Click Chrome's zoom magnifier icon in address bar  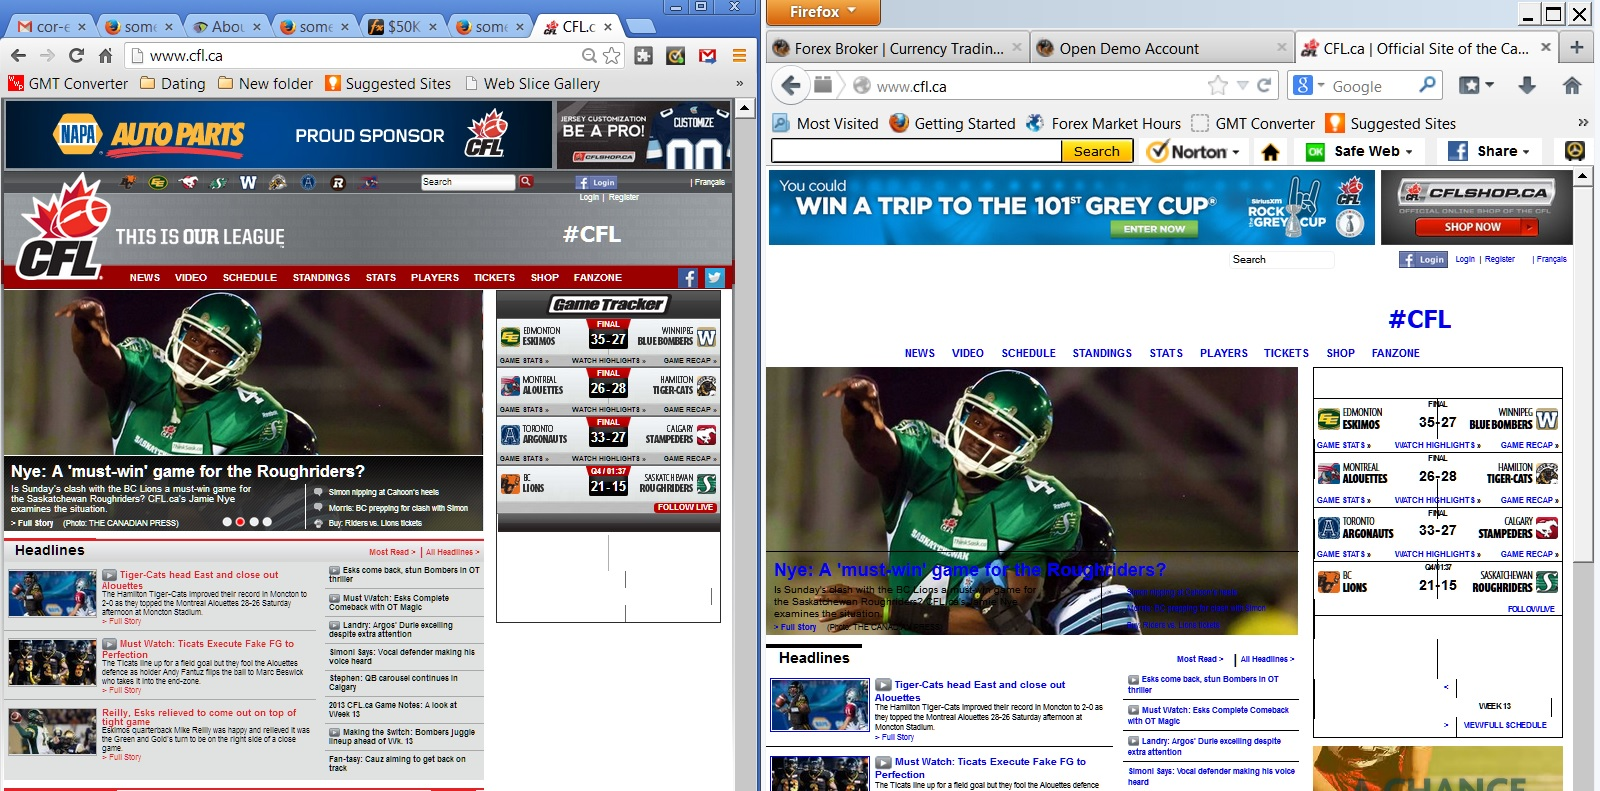(x=589, y=56)
